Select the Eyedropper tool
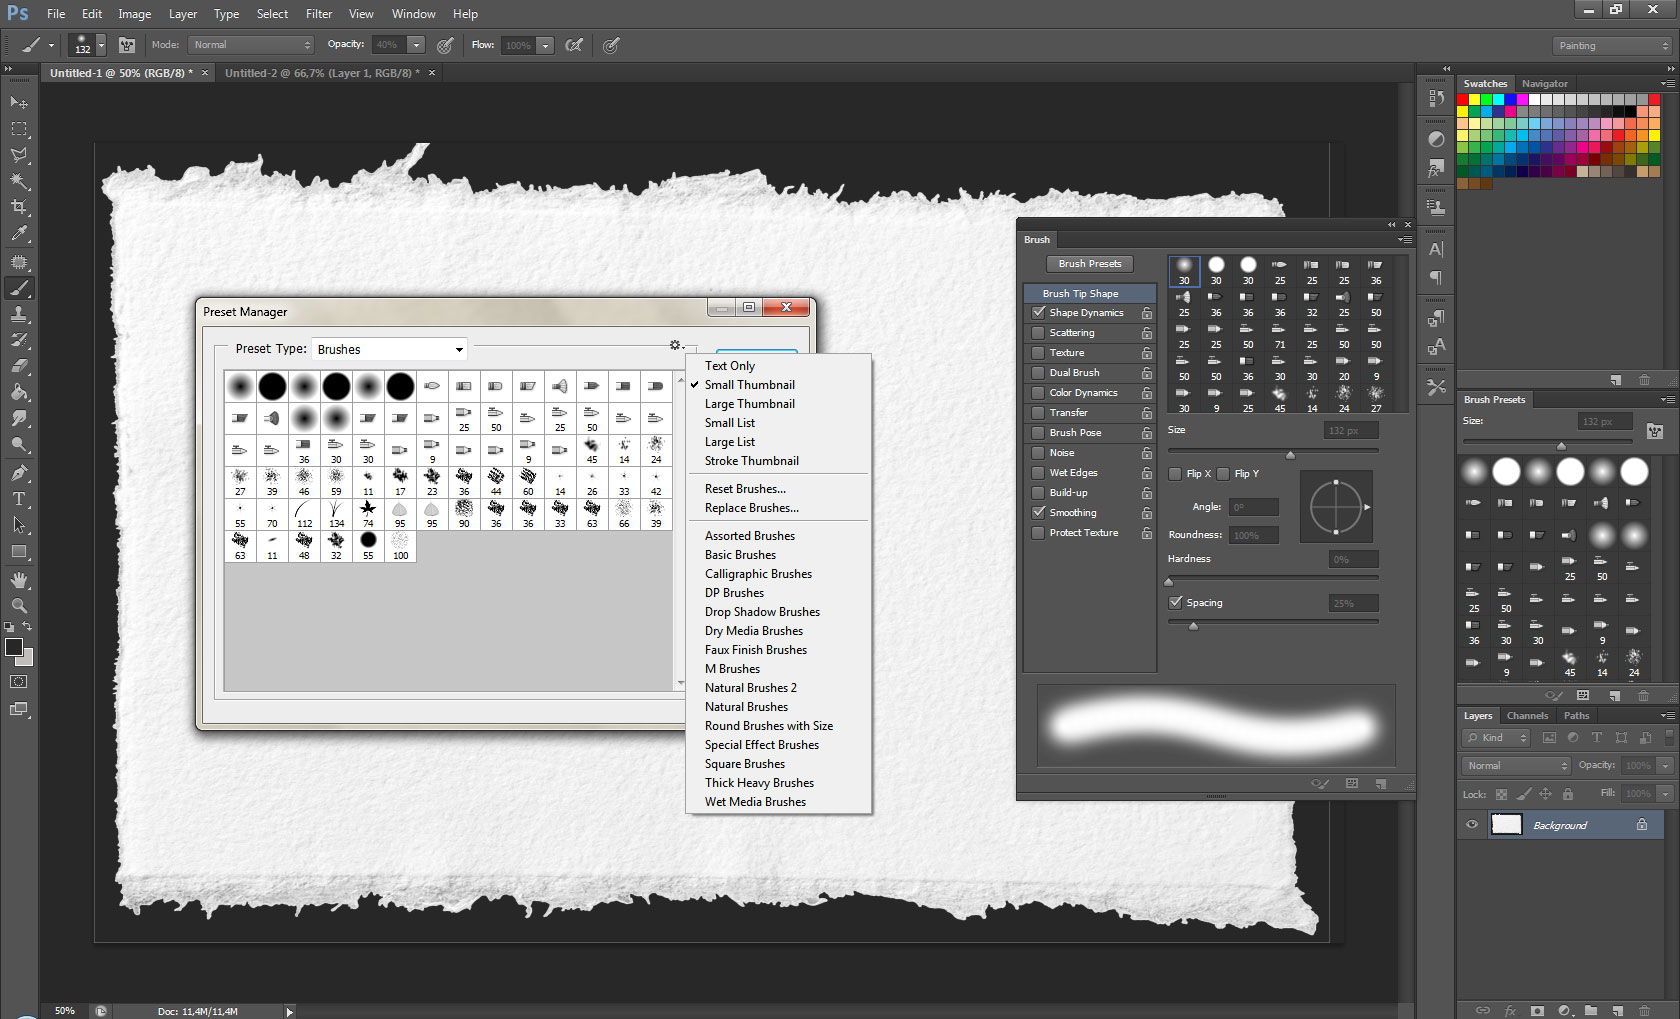This screenshot has width=1680, height=1019. click(x=19, y=234)
